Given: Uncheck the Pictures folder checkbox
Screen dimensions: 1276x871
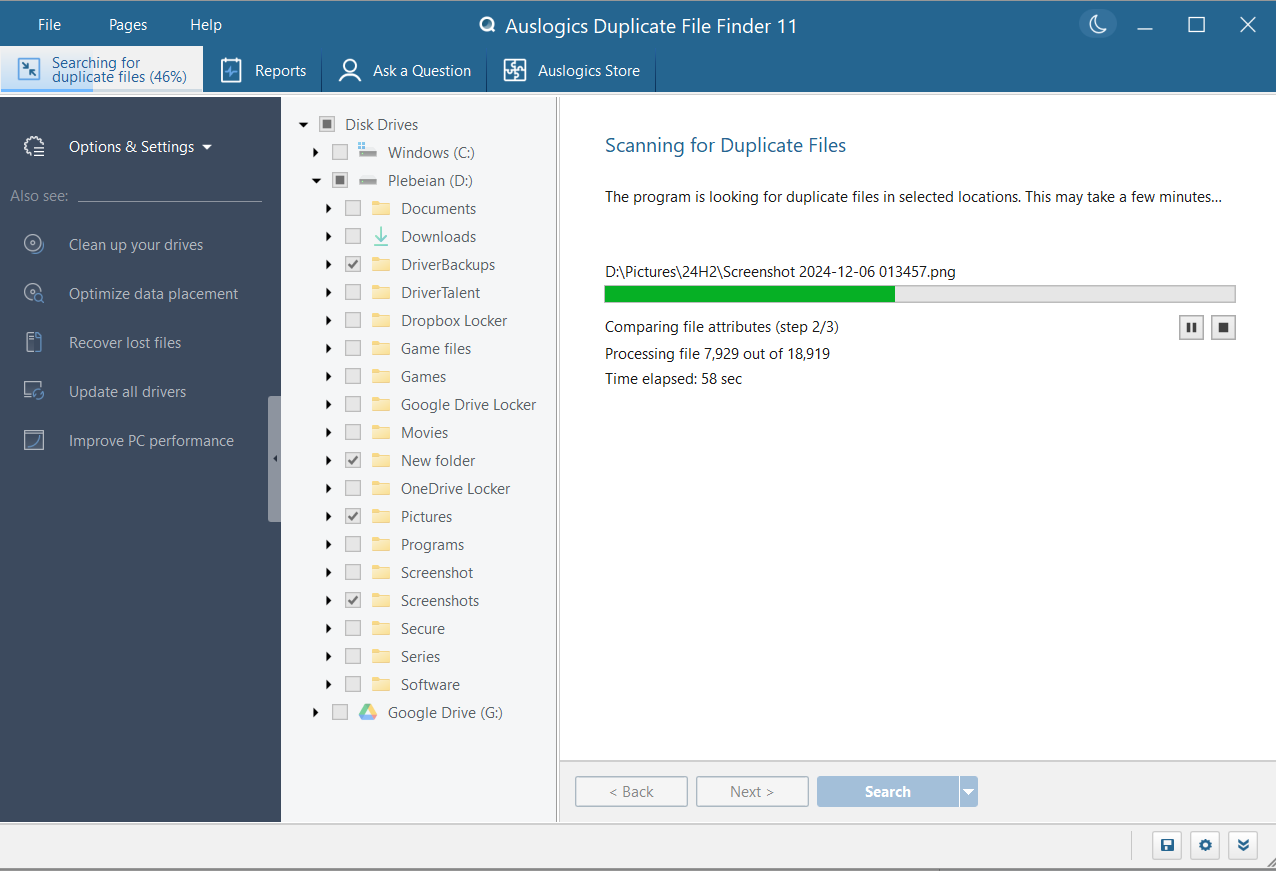Looking at the screenshot, I should point(353,517).
